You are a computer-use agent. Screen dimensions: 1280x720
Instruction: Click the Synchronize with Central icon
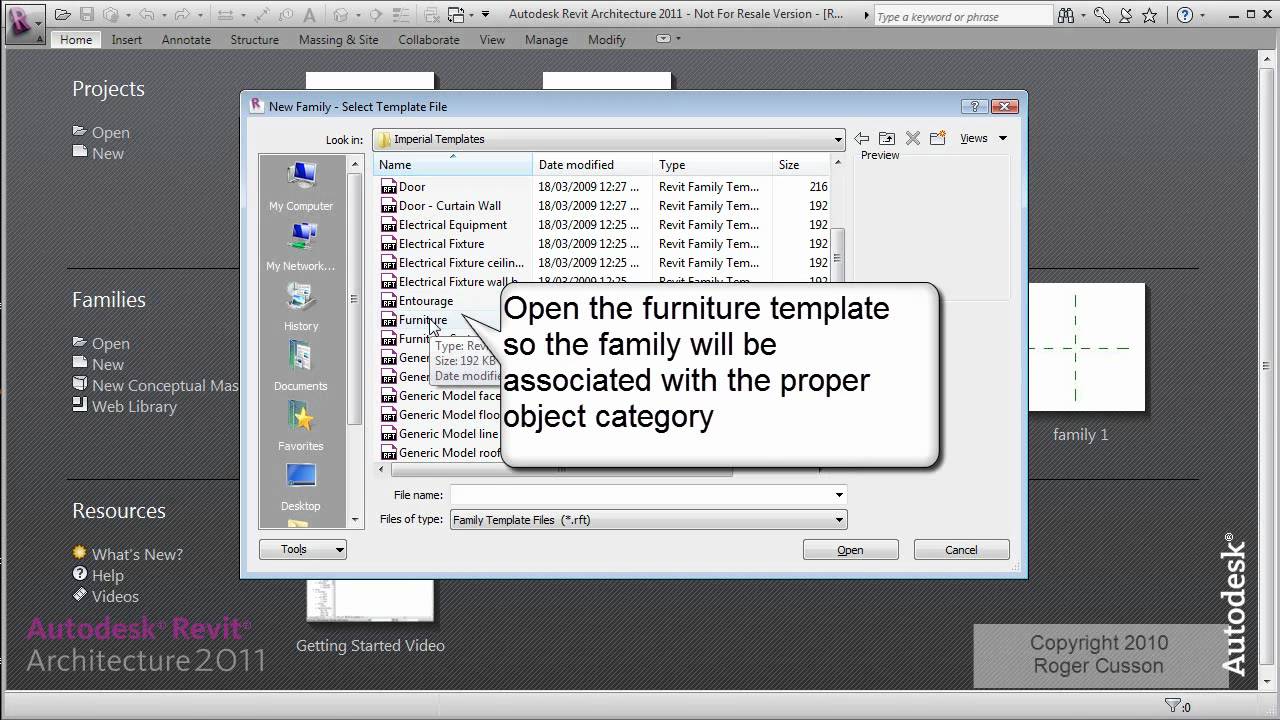tap(110, 15)
